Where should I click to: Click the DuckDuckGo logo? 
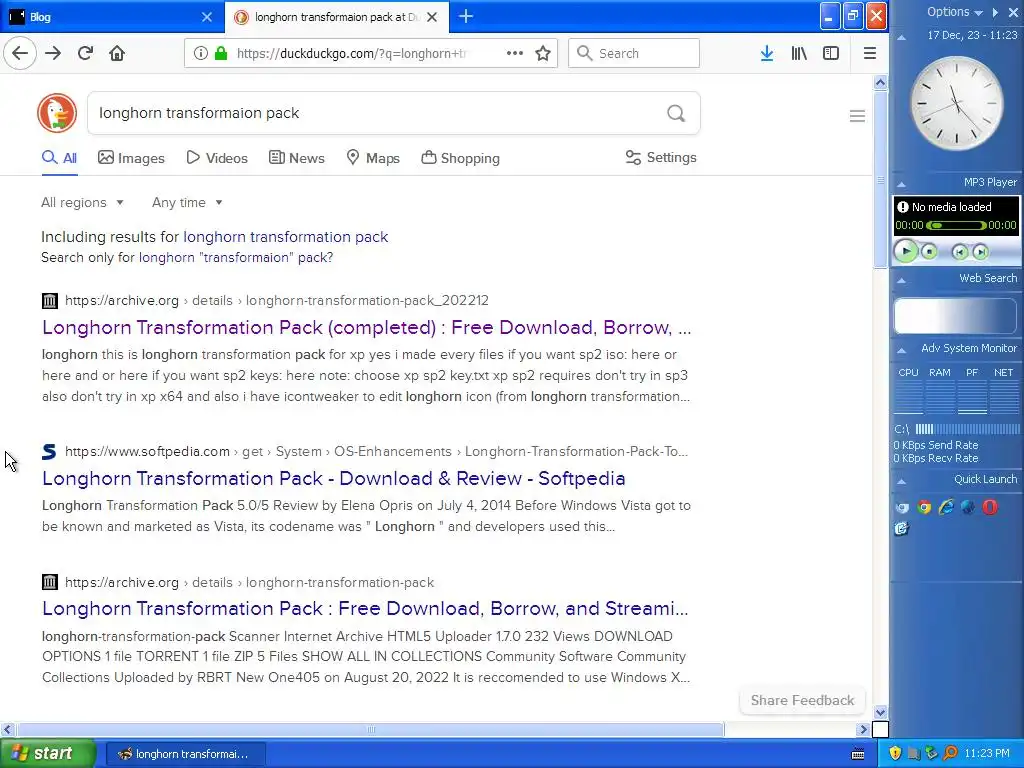[x=57, y=113]
